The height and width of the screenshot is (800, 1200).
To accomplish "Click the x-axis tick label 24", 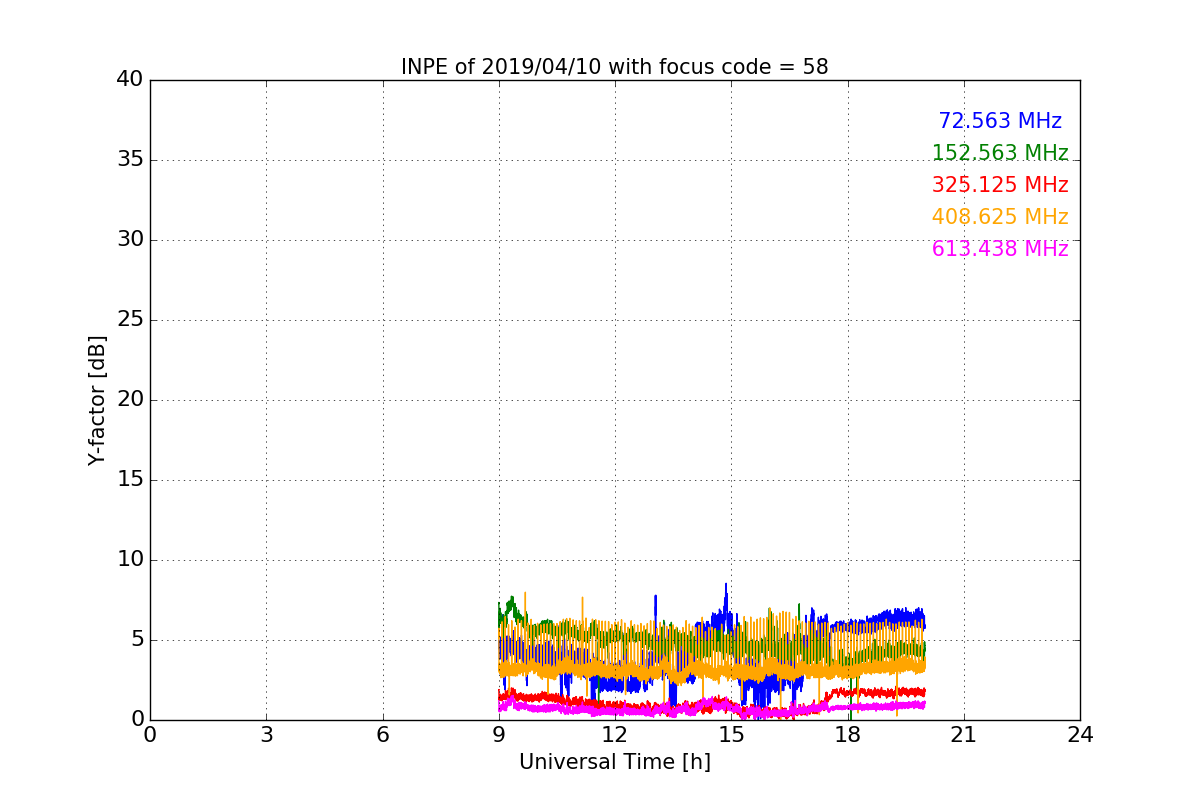I will pos(1080,734).
